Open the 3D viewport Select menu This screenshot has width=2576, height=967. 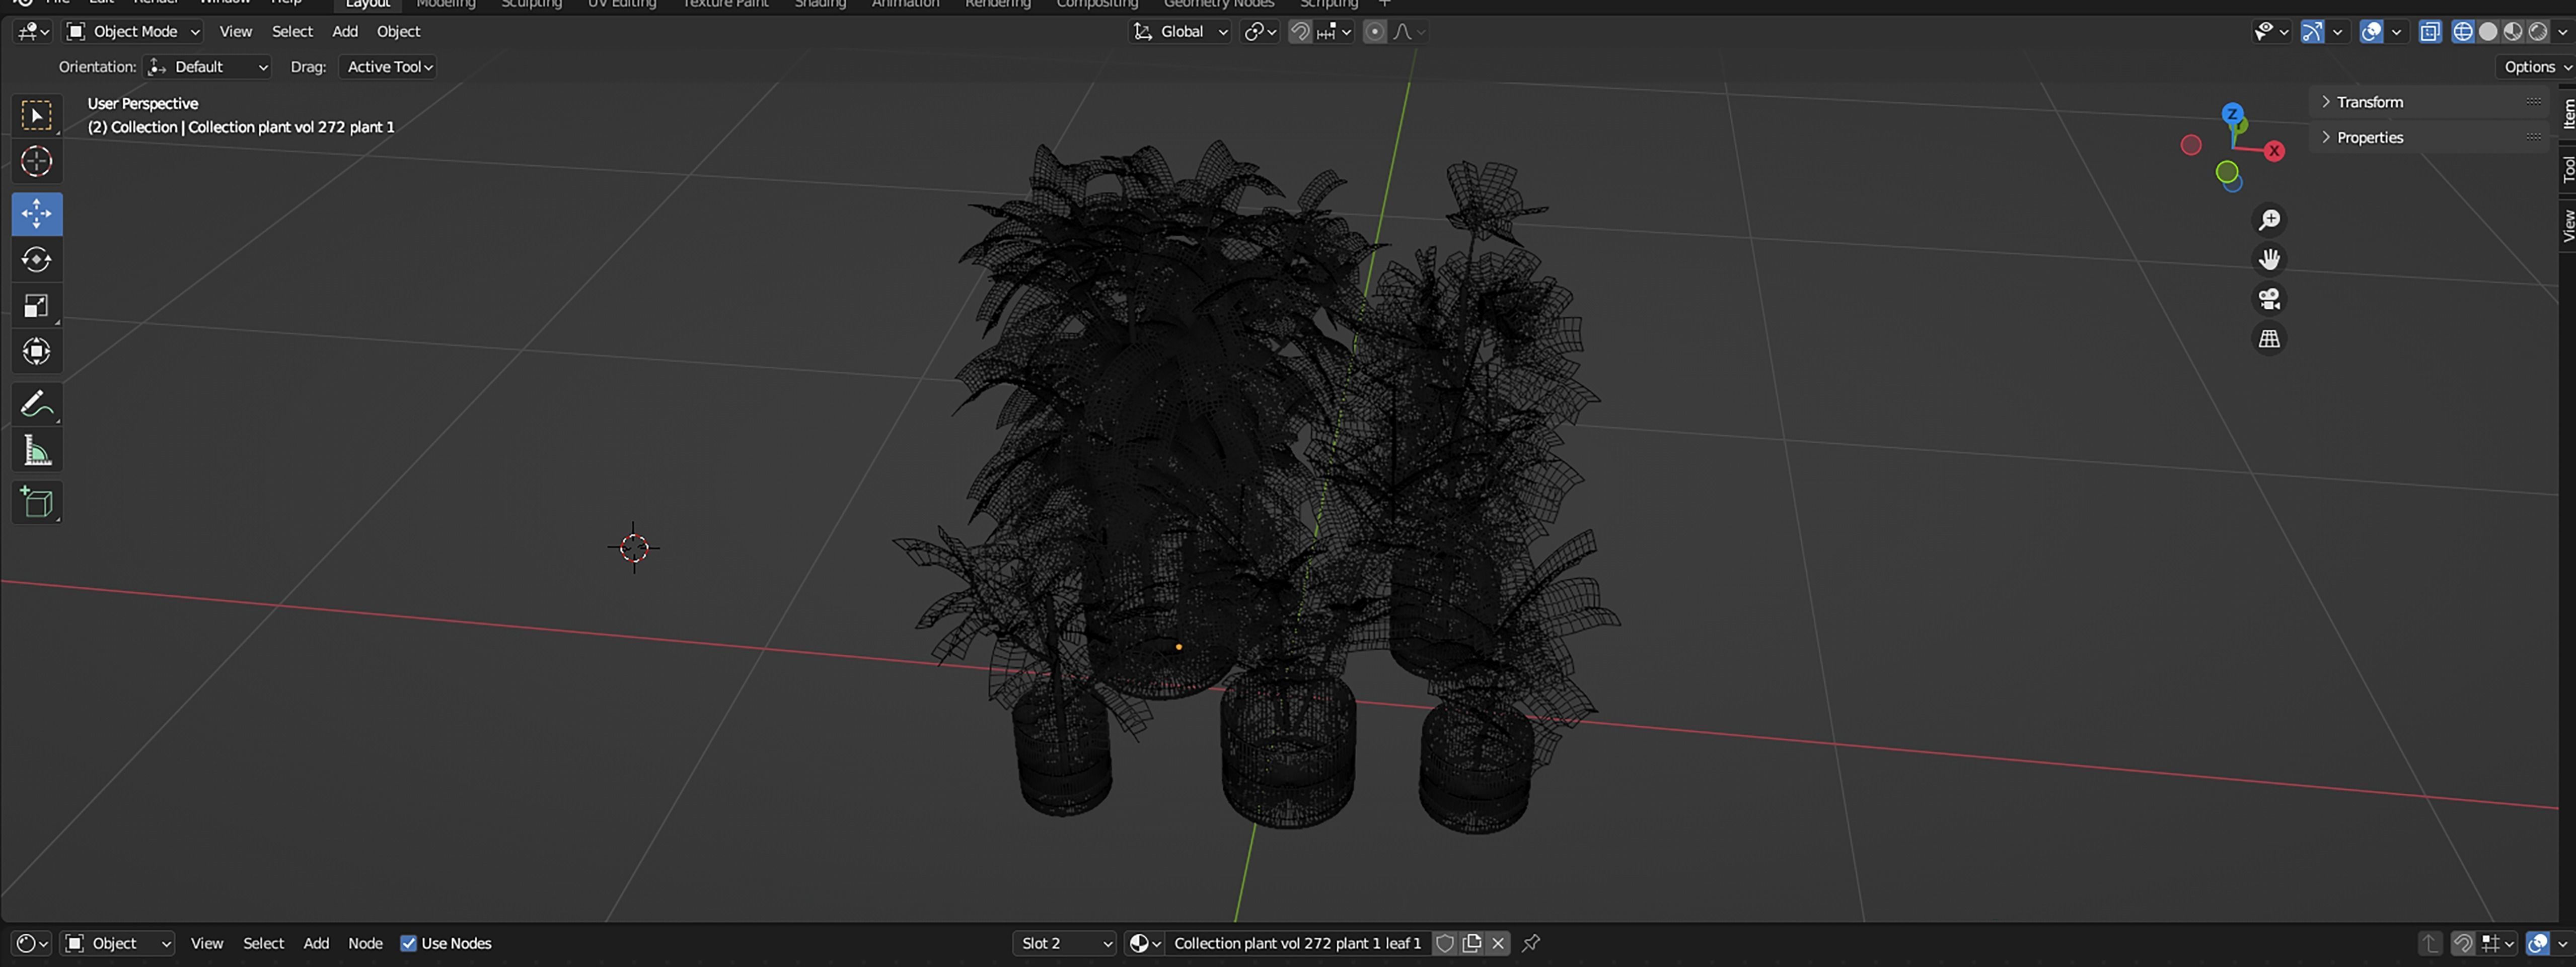pyautogui.click(x=292, y=32)
